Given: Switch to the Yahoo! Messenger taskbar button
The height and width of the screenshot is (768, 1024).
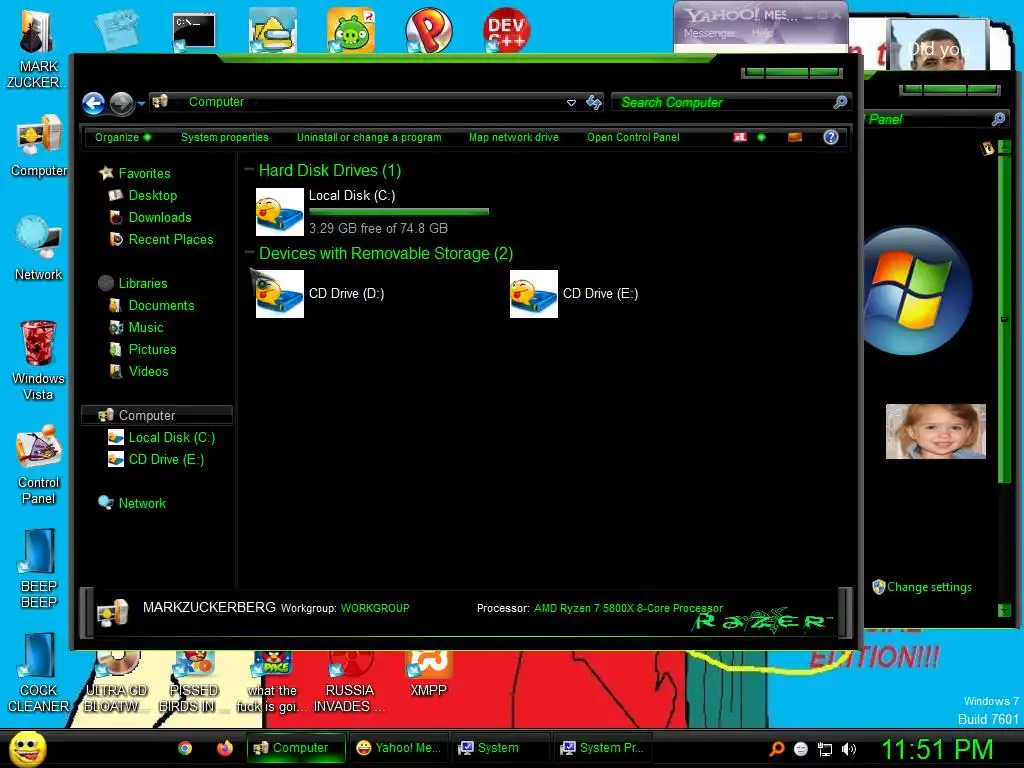Looking at the screenshot, I should pyautogui.click(x=400, y=748).
